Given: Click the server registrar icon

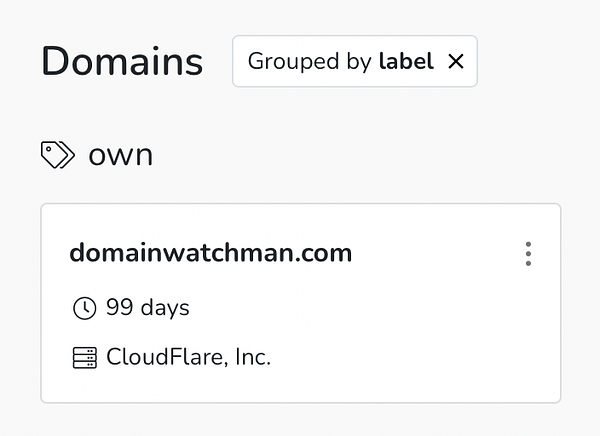Looking at the screenshot, I should tap(85, 357).
